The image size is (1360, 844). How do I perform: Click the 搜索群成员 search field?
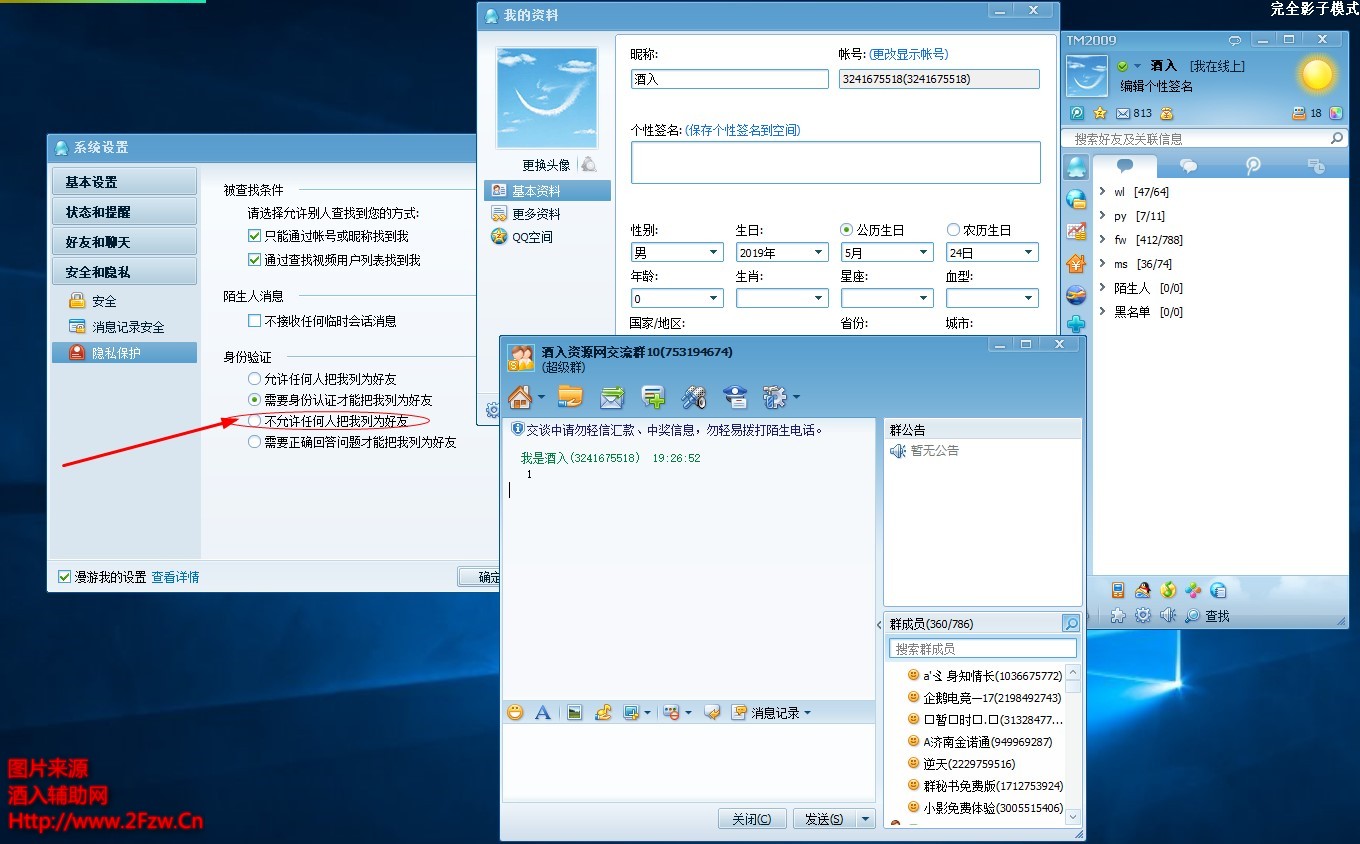[982, 649]
